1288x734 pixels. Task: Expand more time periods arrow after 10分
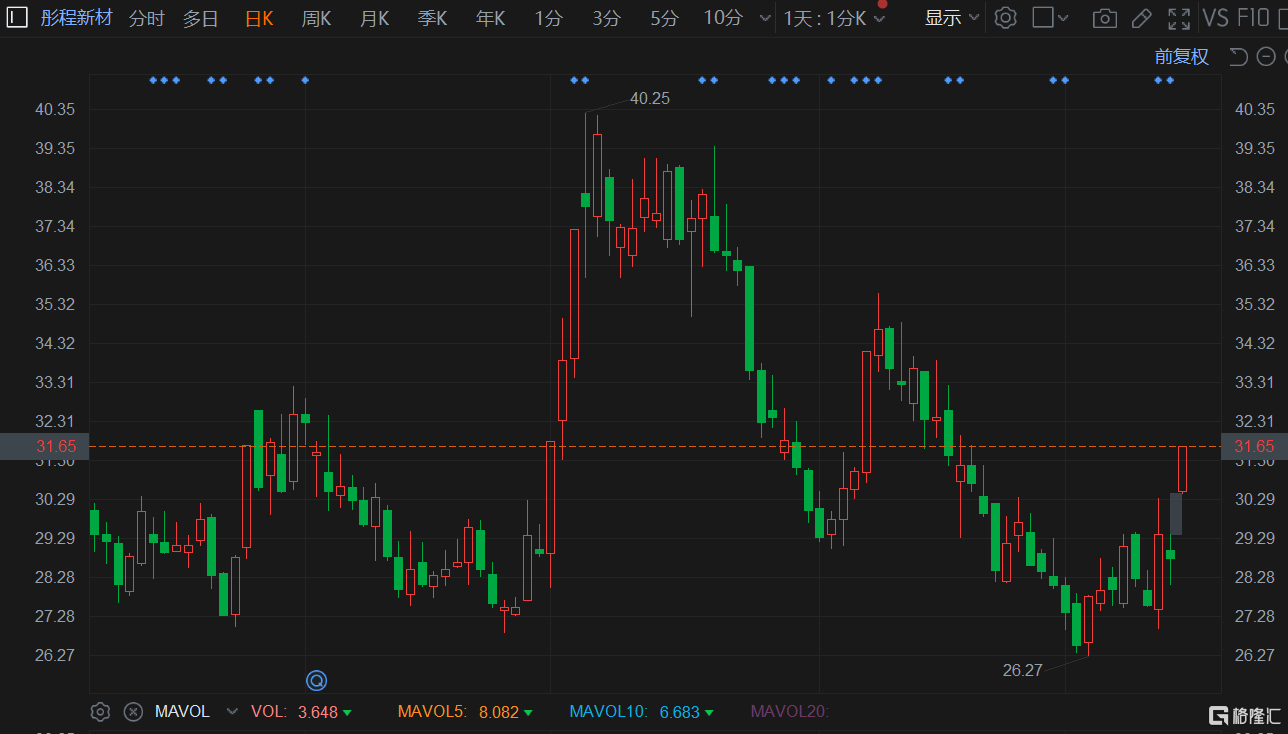765,18
